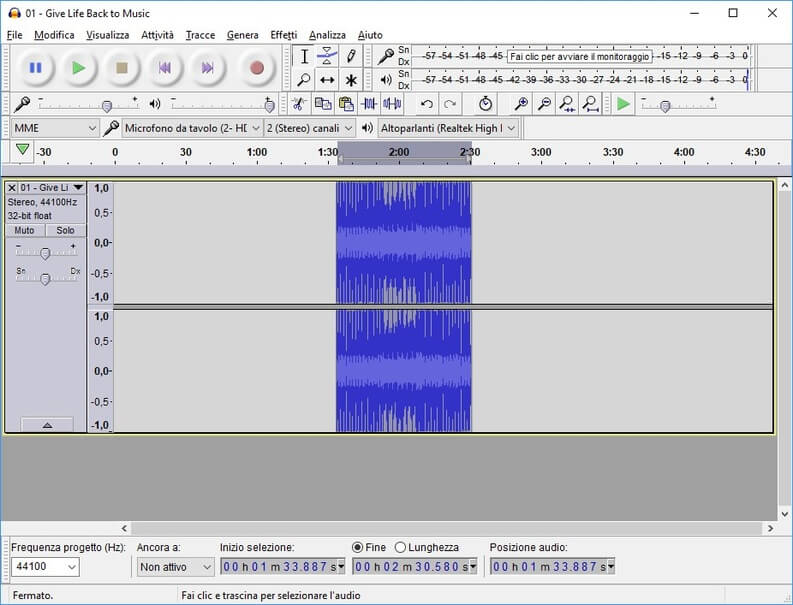
Task: Fit selection to window width
Action: tap(567, 104)
